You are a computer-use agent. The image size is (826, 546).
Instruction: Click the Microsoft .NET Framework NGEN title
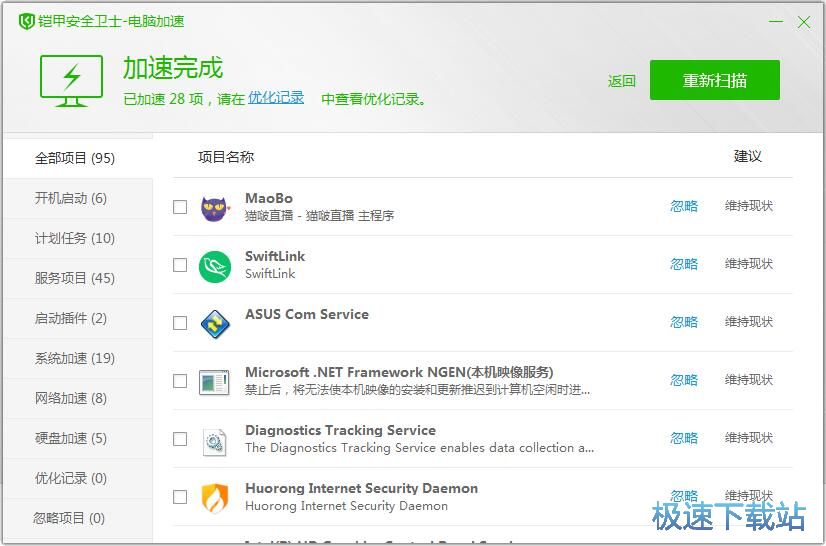[x=399, y=372]
